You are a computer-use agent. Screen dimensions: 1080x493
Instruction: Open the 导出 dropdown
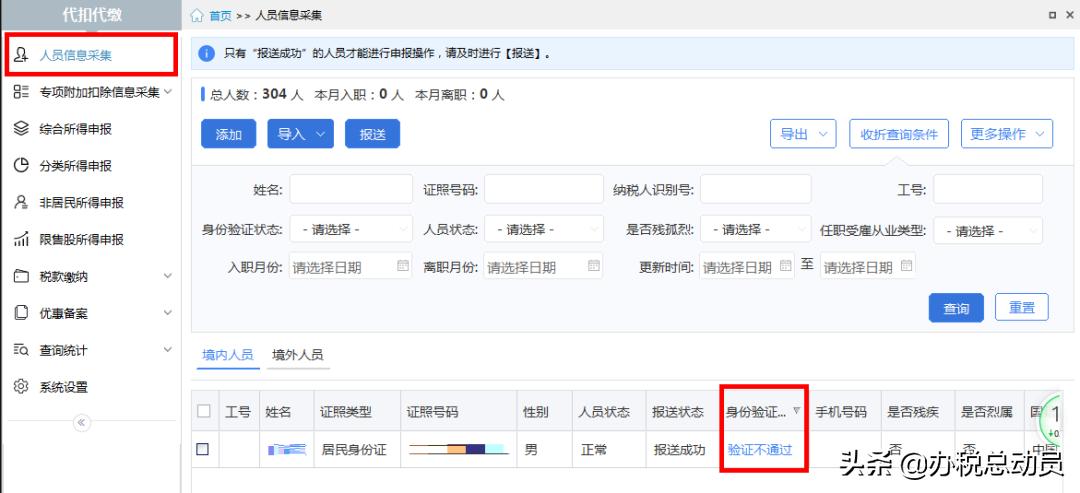803,134
